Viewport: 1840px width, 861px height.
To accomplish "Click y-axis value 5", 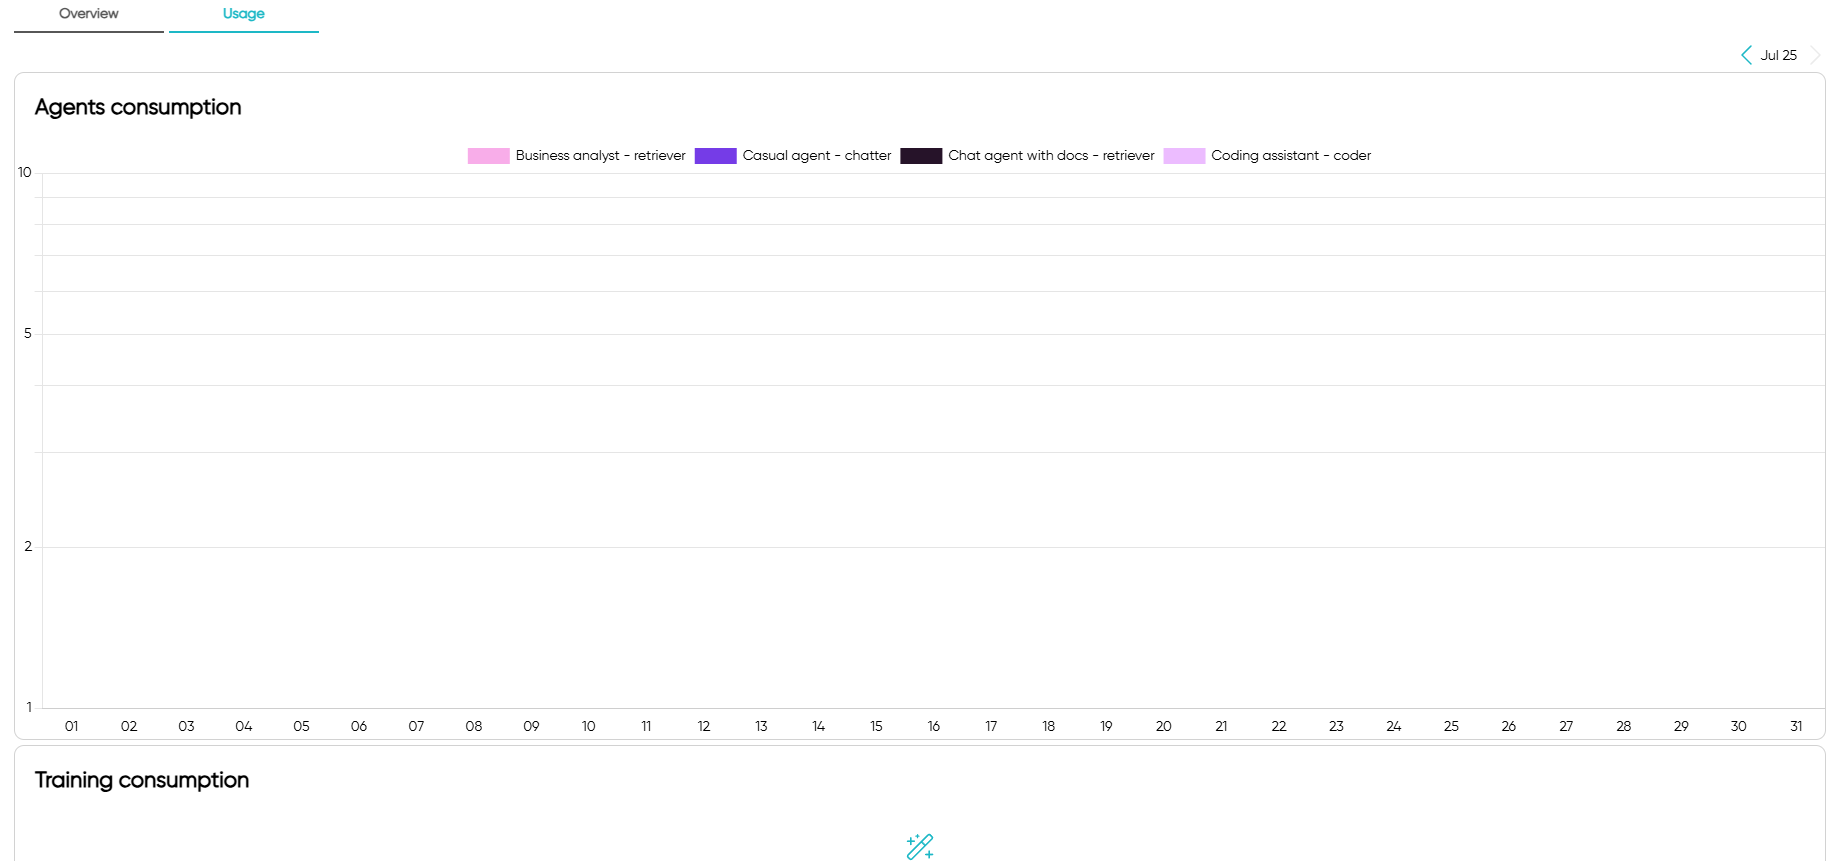I will click(x=28, y=333).
